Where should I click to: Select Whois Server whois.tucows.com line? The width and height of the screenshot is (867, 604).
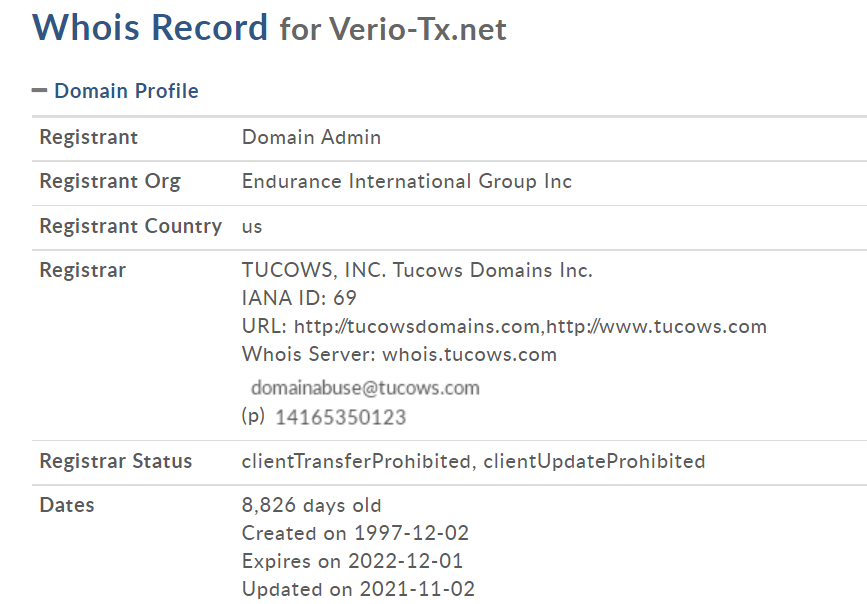(x=399, y=354)
